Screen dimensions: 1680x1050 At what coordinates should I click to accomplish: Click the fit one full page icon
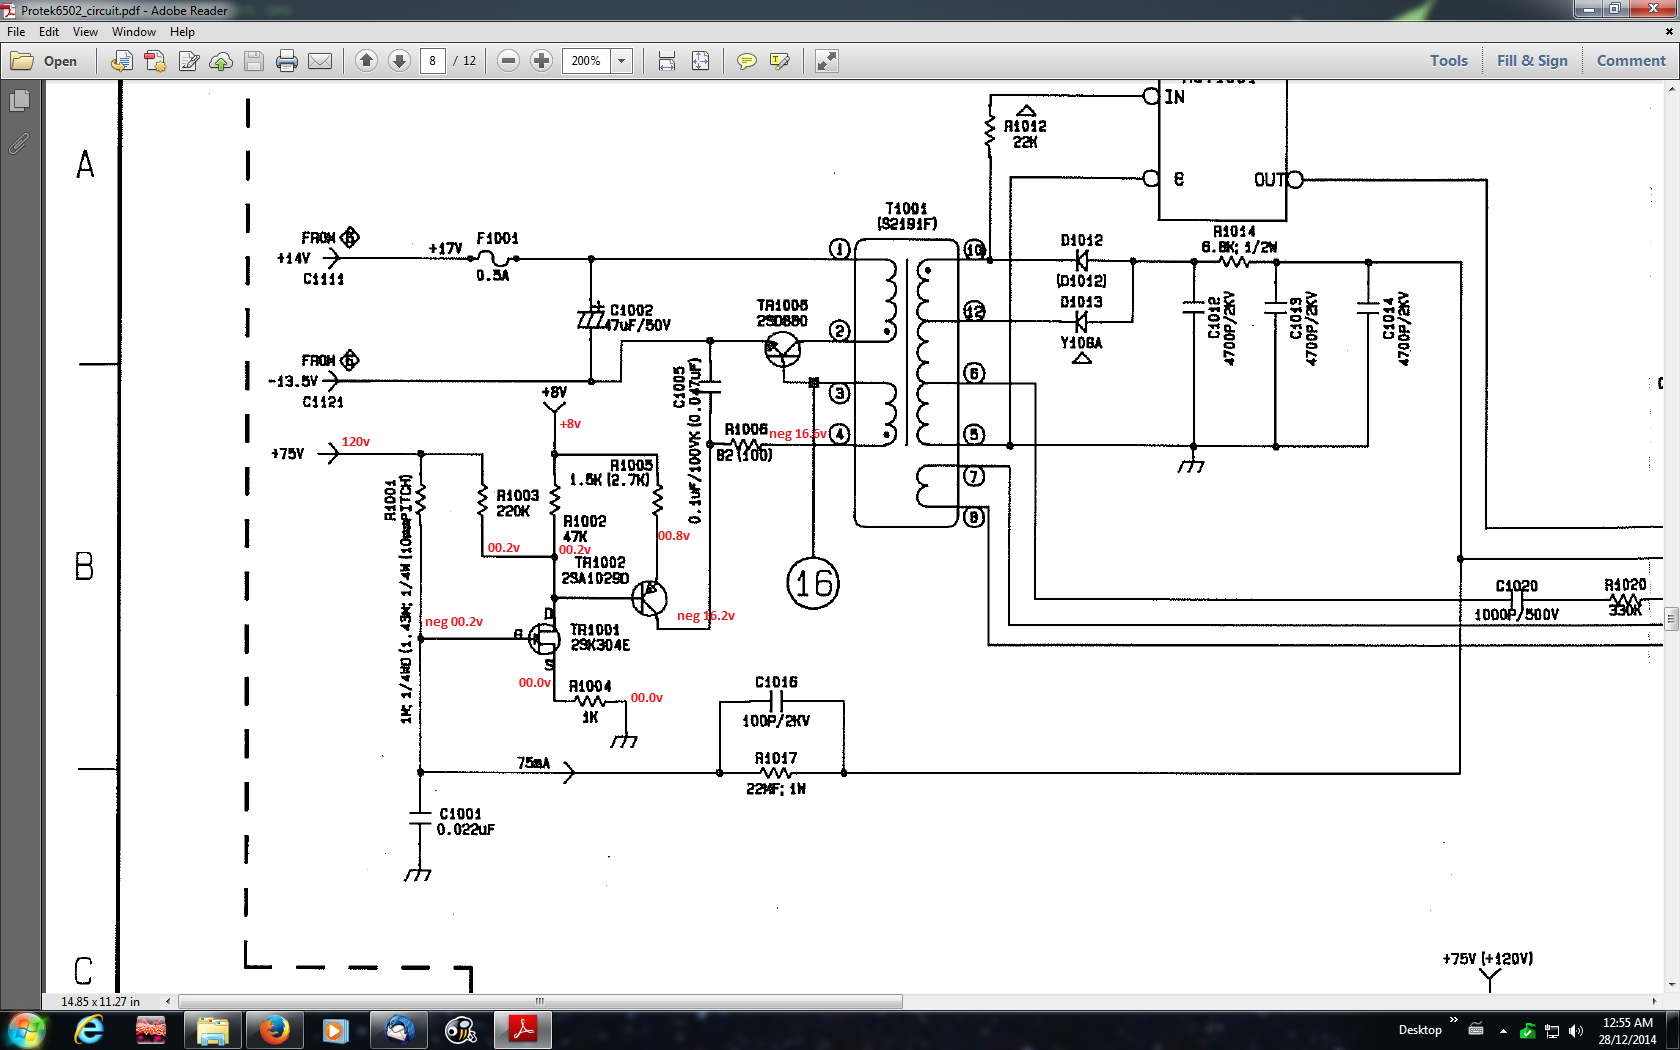pos(701,61)
